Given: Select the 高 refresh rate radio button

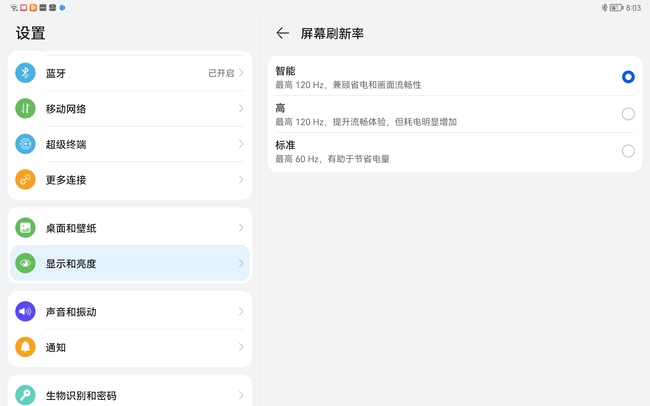Looking at the screenshot, I should (x=628, y=114).
